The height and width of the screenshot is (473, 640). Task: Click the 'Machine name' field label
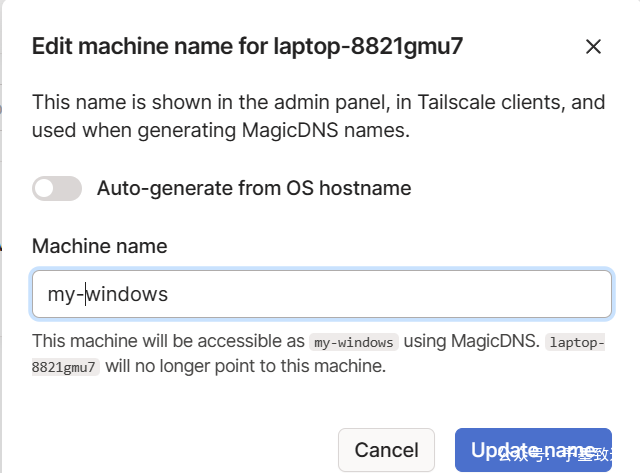(100, 246)
